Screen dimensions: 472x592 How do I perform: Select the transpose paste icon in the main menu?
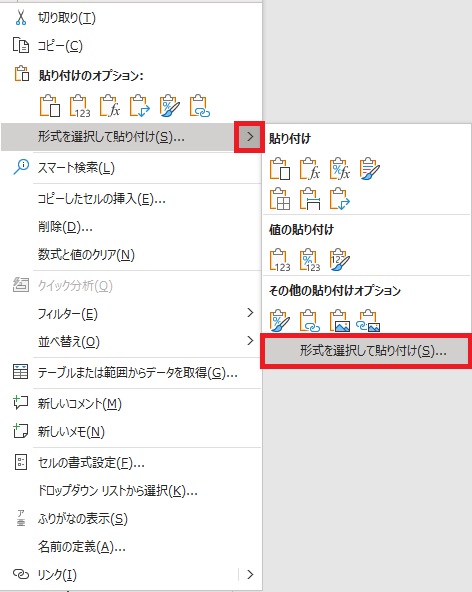[140, 106]
